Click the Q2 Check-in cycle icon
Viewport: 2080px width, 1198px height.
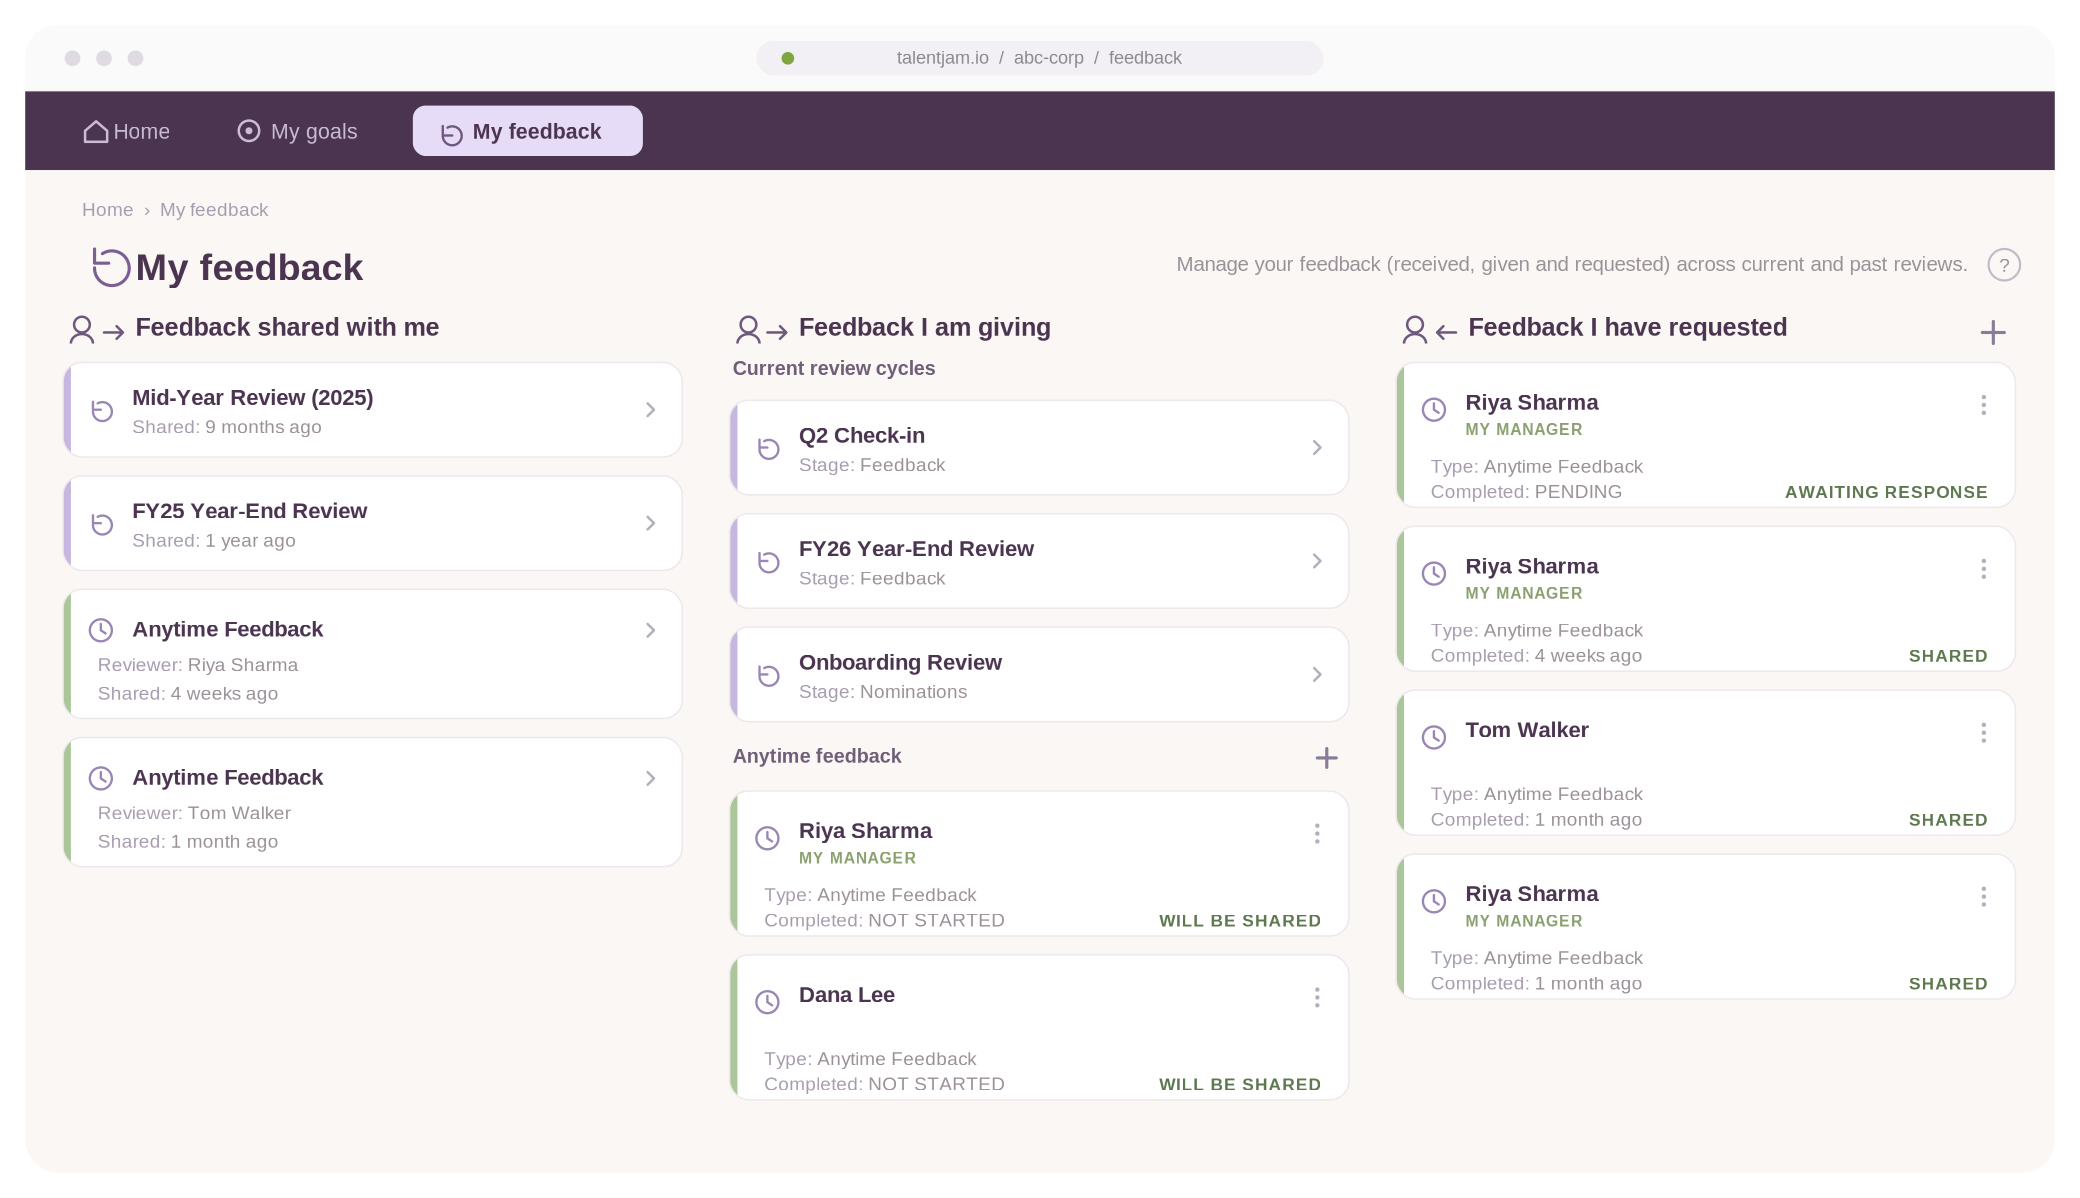pos(769,449)
